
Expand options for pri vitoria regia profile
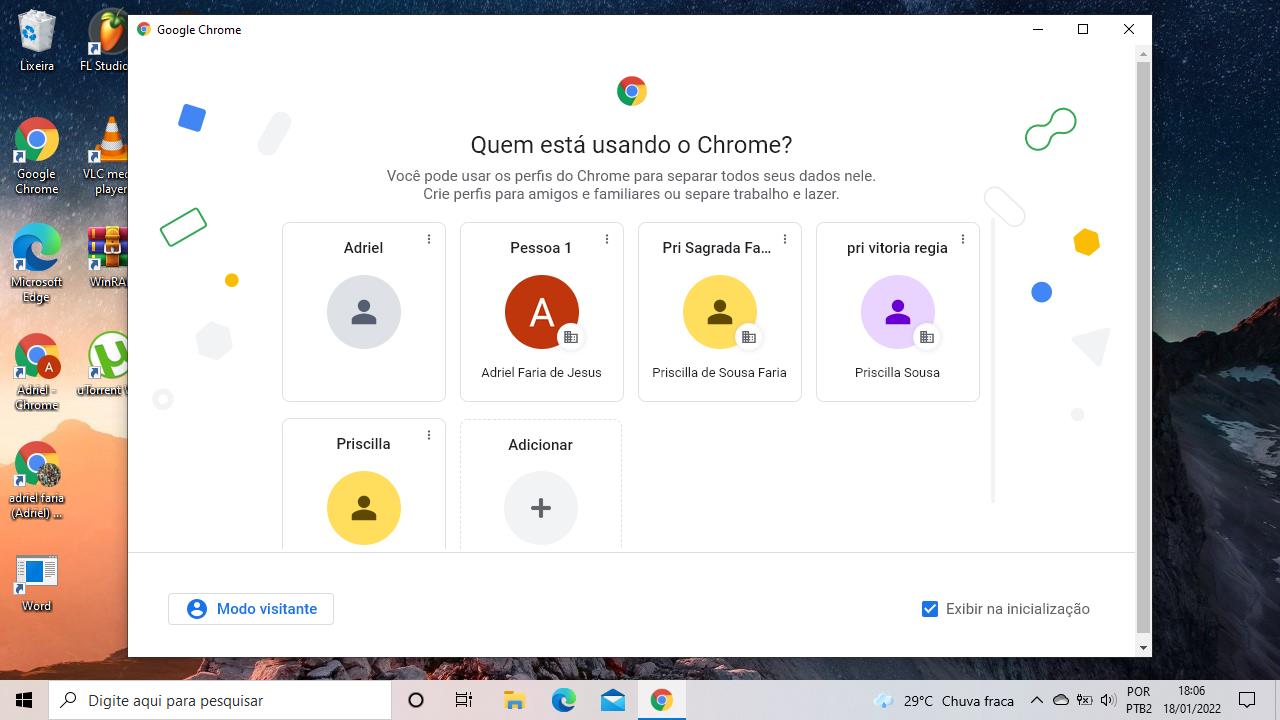point(963,239)
